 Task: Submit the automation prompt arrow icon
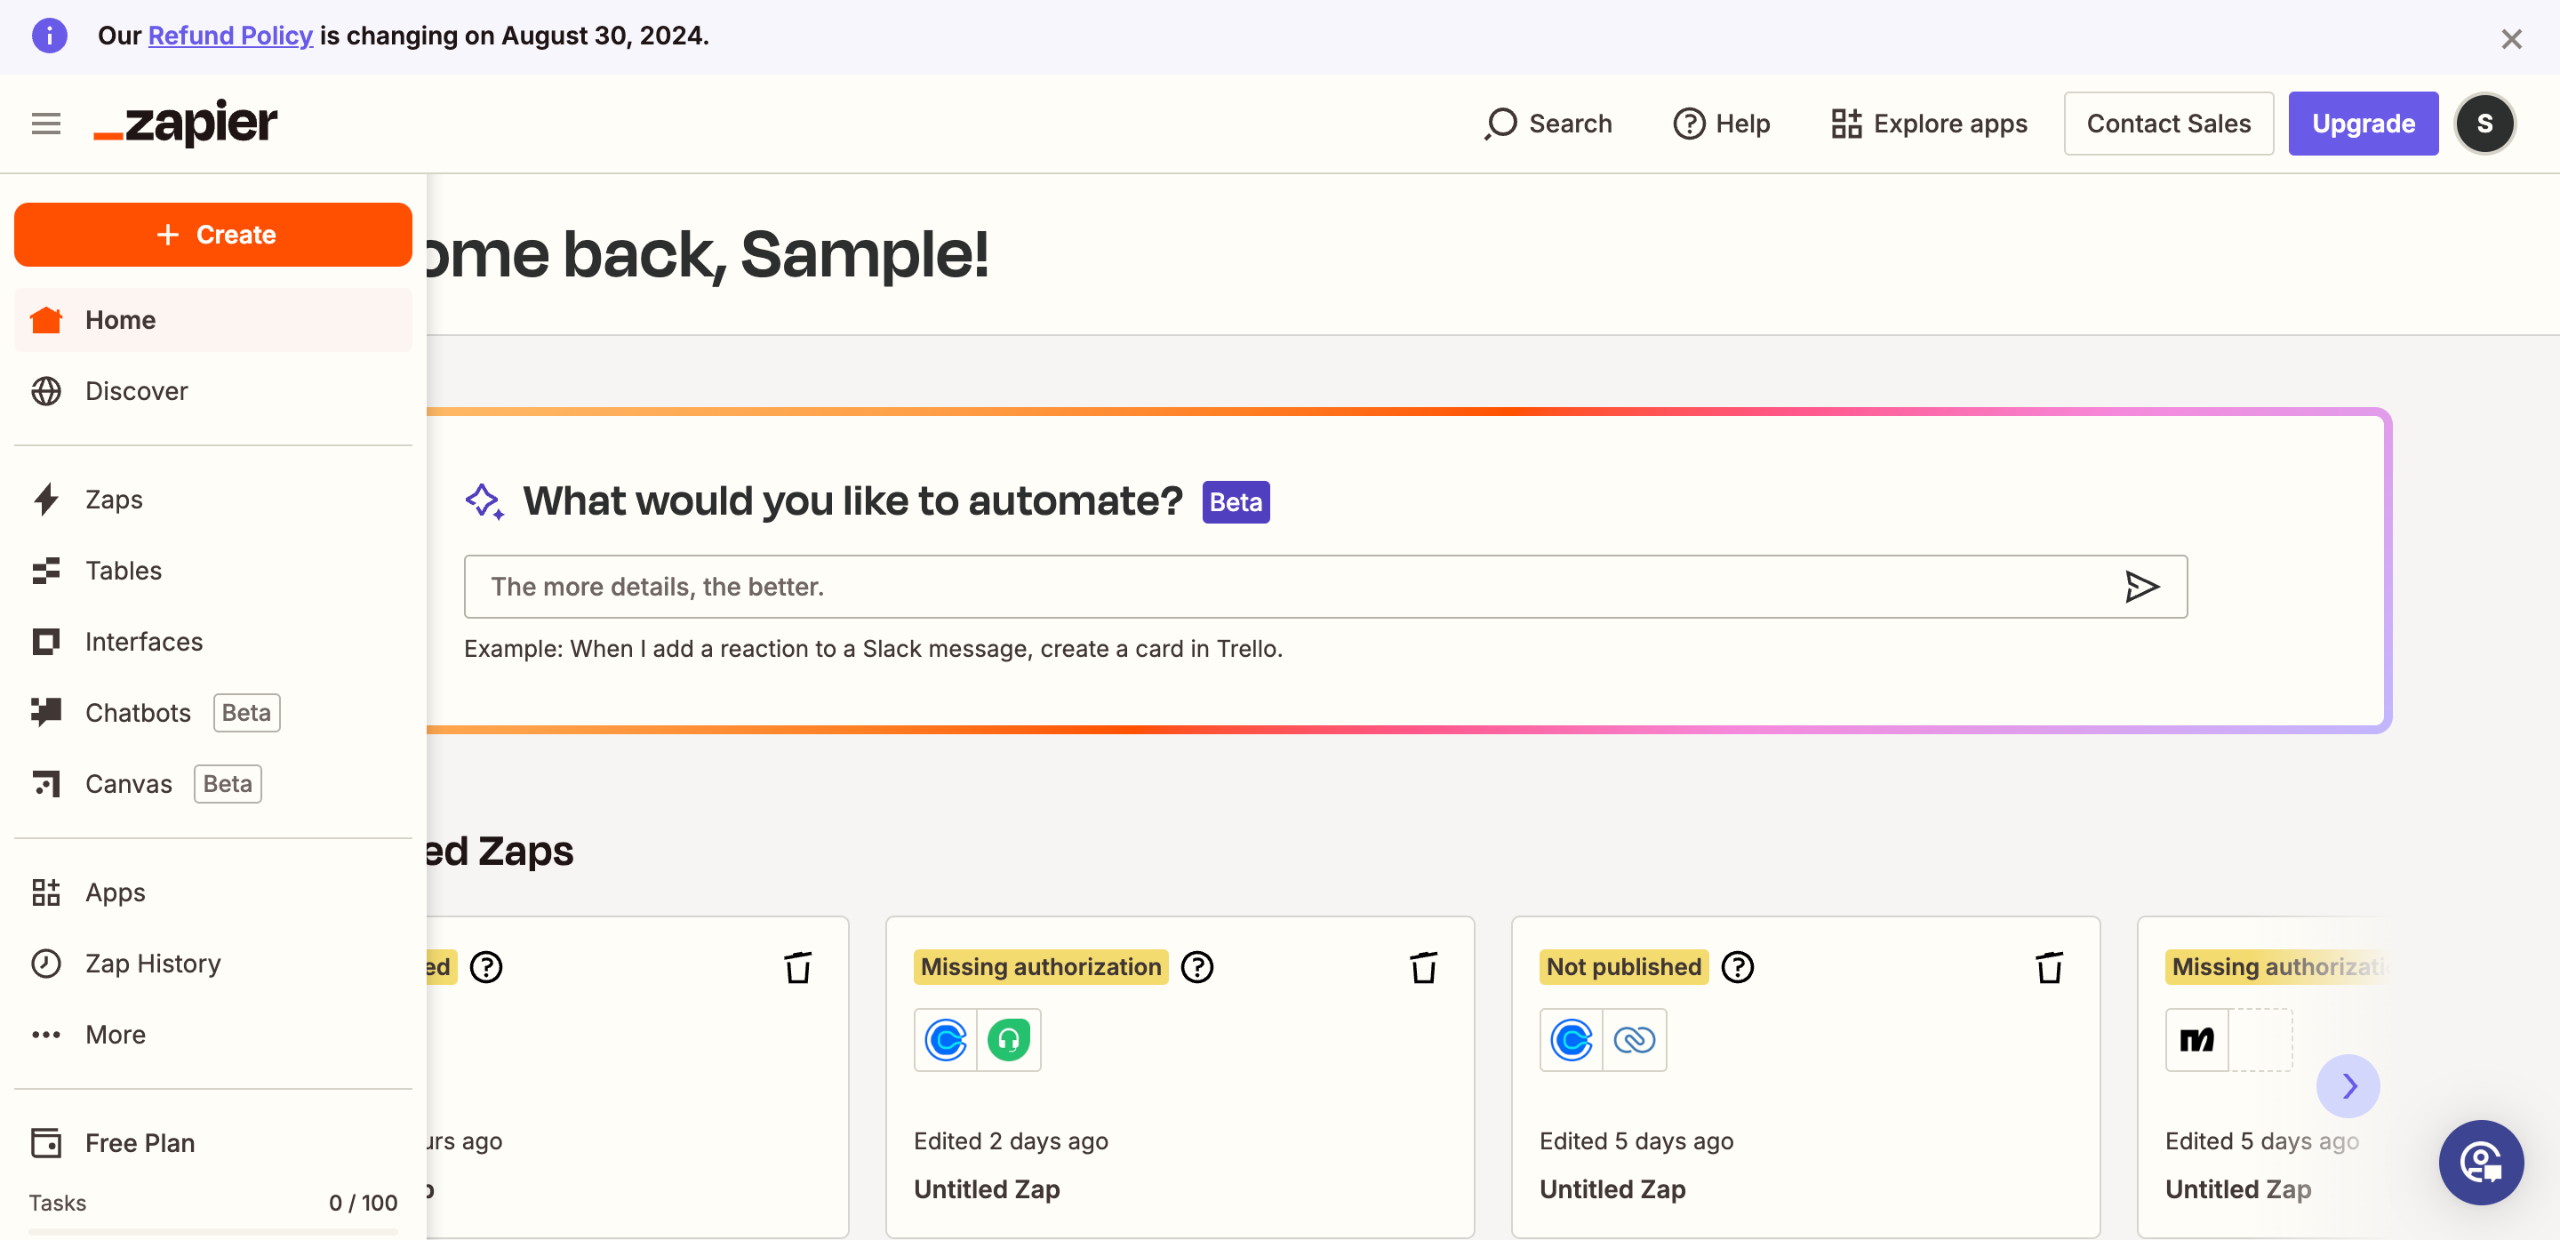click(2141, 587)
